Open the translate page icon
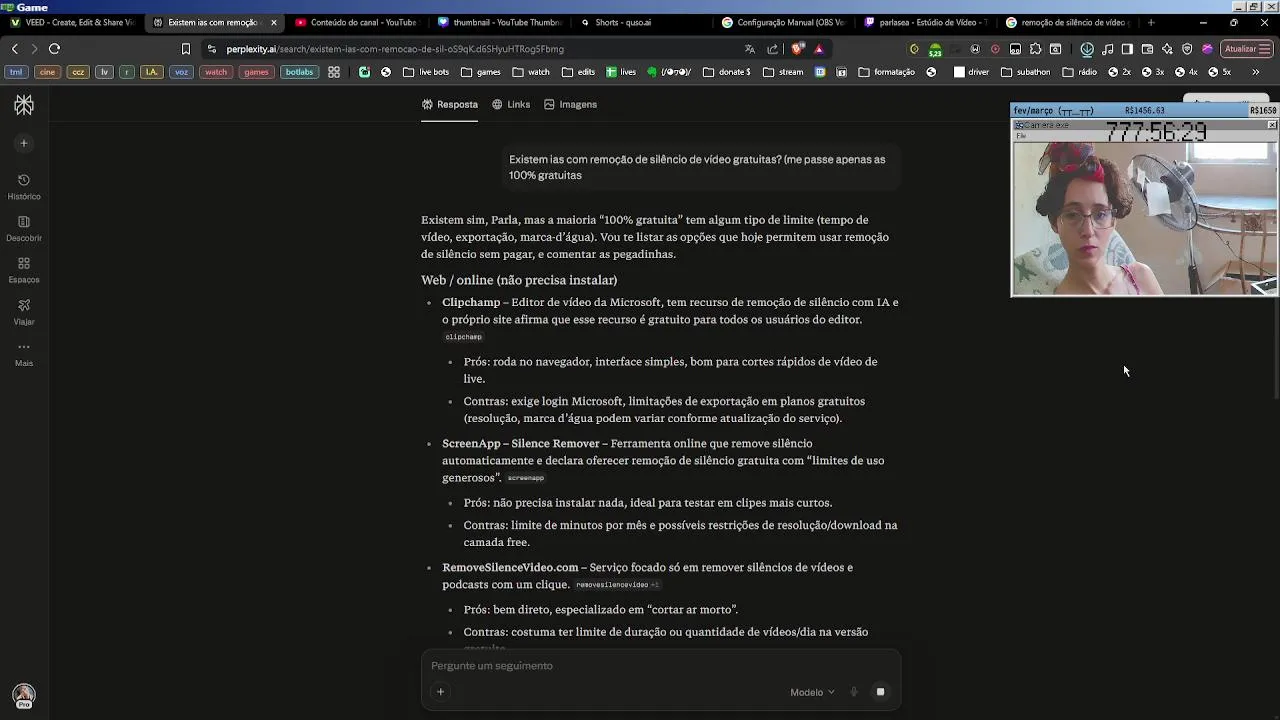This screenshot has height=720, width=1280. point(750,48)
